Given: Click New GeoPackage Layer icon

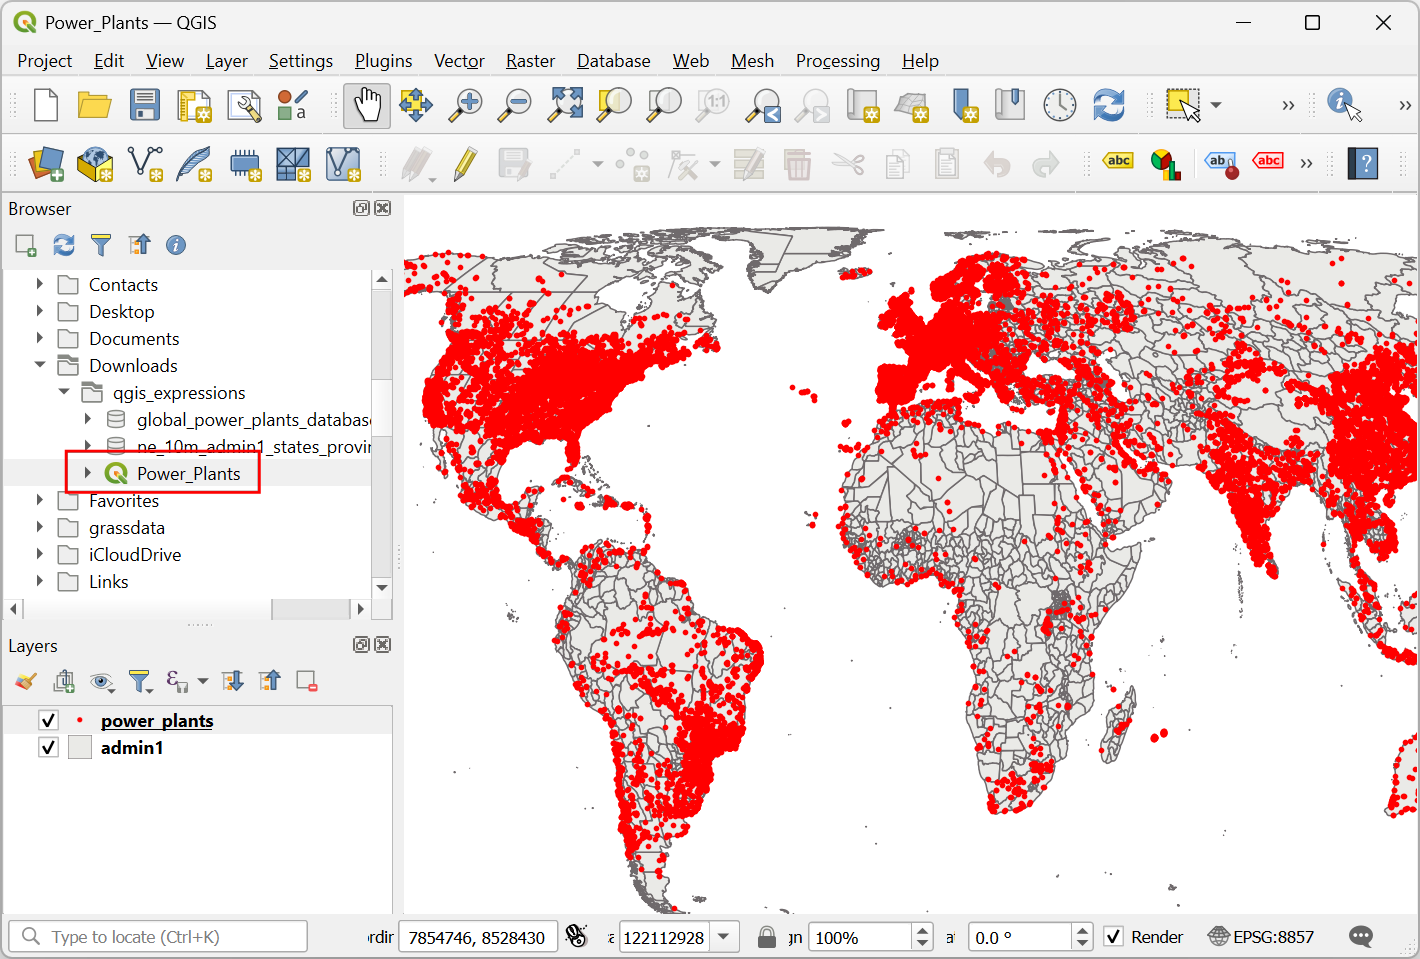Looking at the screenshot, I should (96, 164).
